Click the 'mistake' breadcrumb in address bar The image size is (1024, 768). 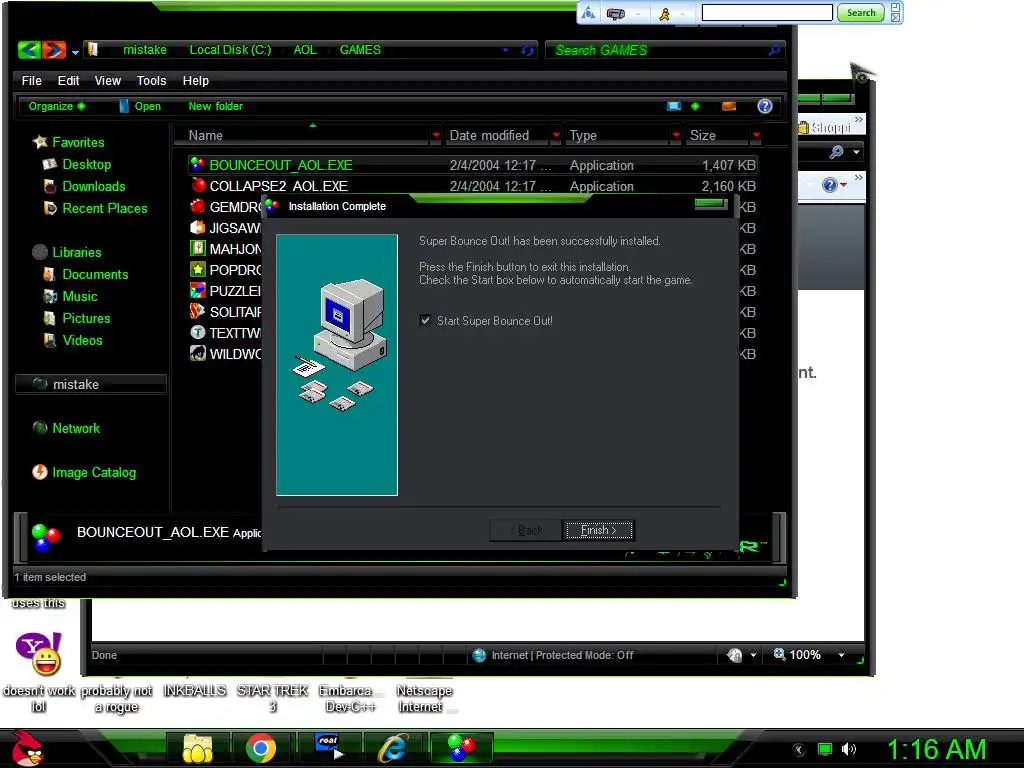click(144, 50)
